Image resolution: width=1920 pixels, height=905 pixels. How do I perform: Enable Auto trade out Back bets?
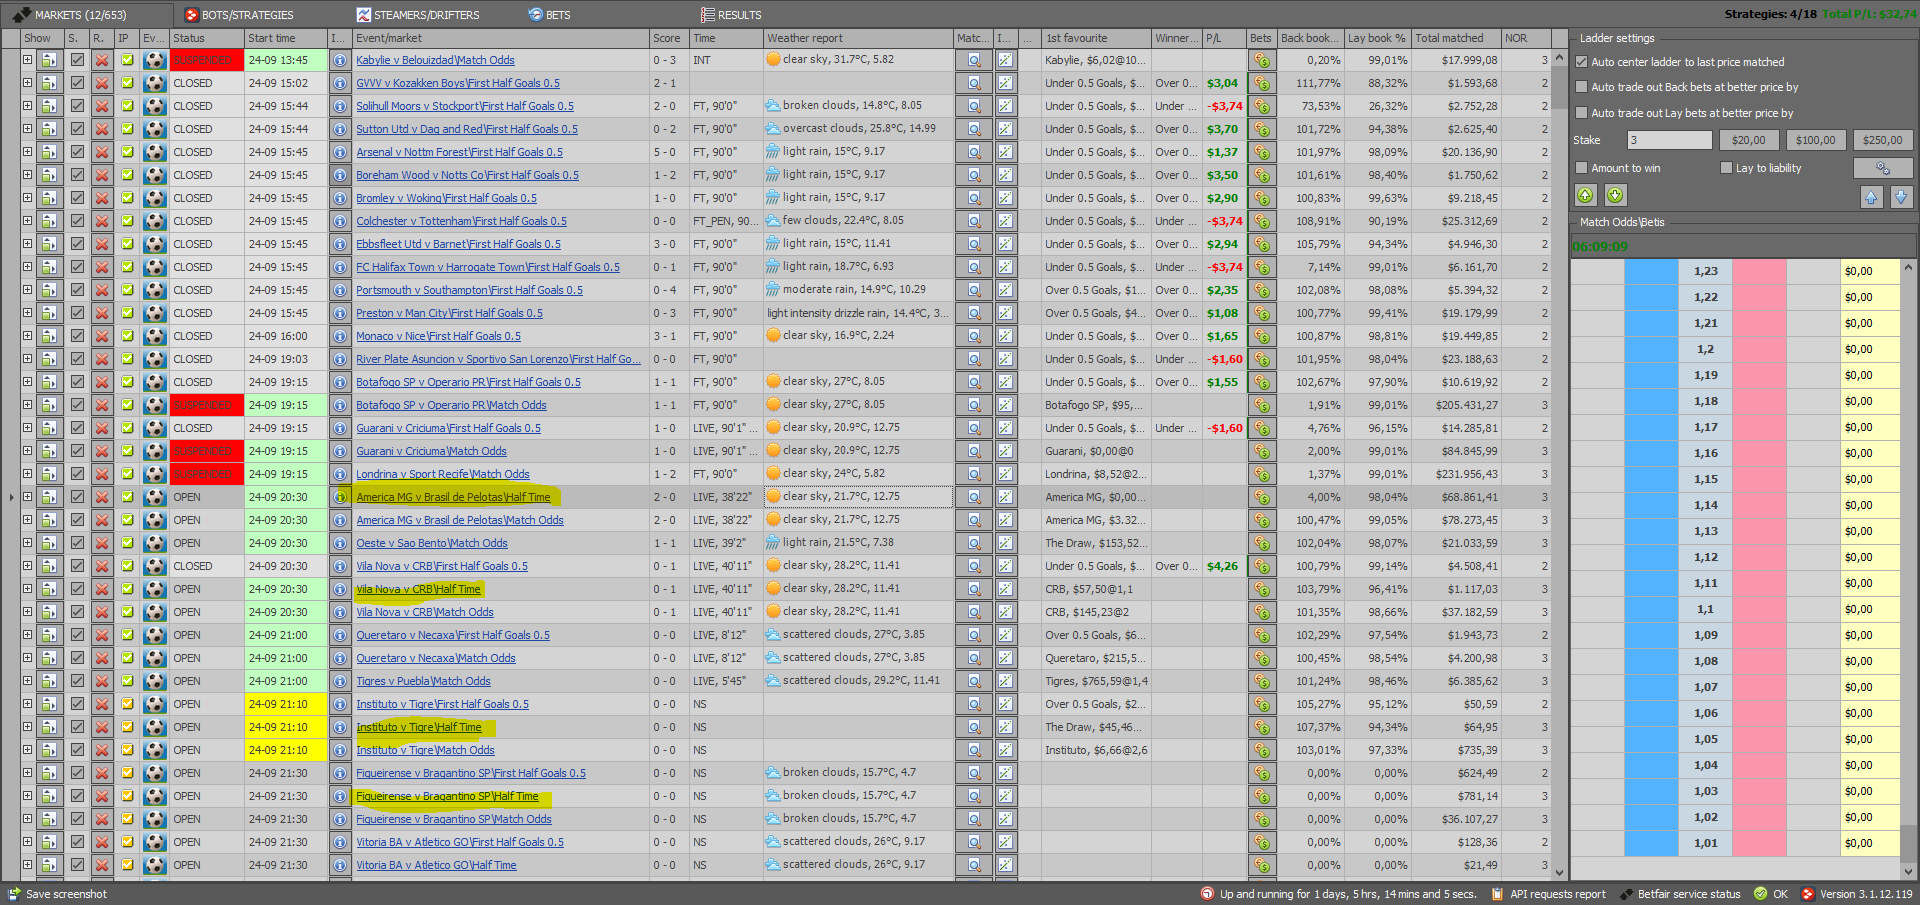click(x=1582, y=87)
